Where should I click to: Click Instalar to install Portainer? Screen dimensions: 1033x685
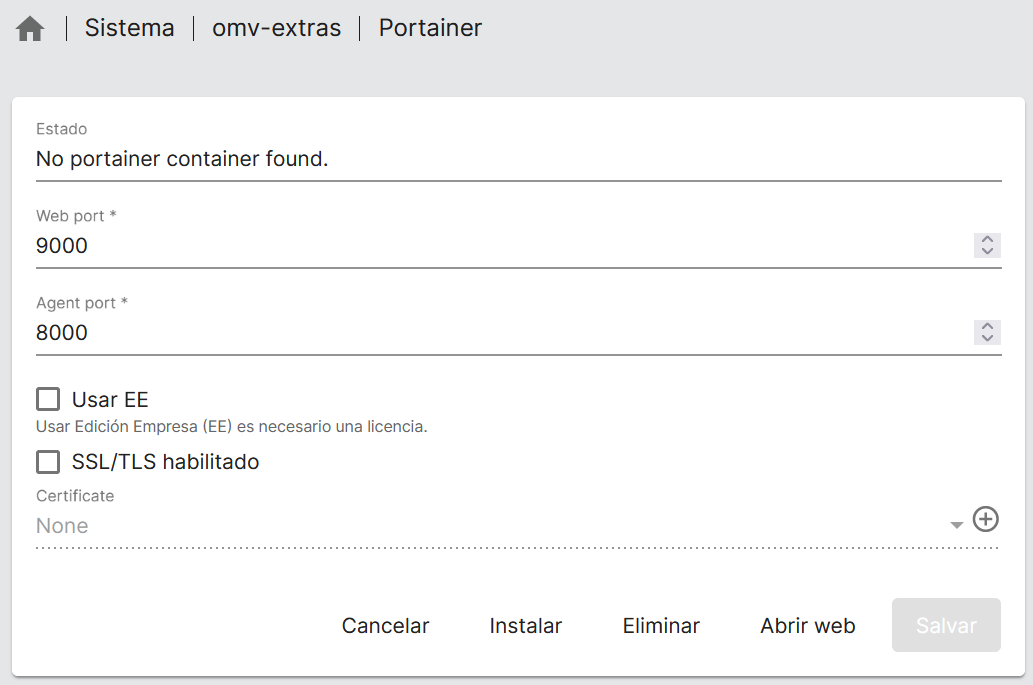(x=525, y=626)
